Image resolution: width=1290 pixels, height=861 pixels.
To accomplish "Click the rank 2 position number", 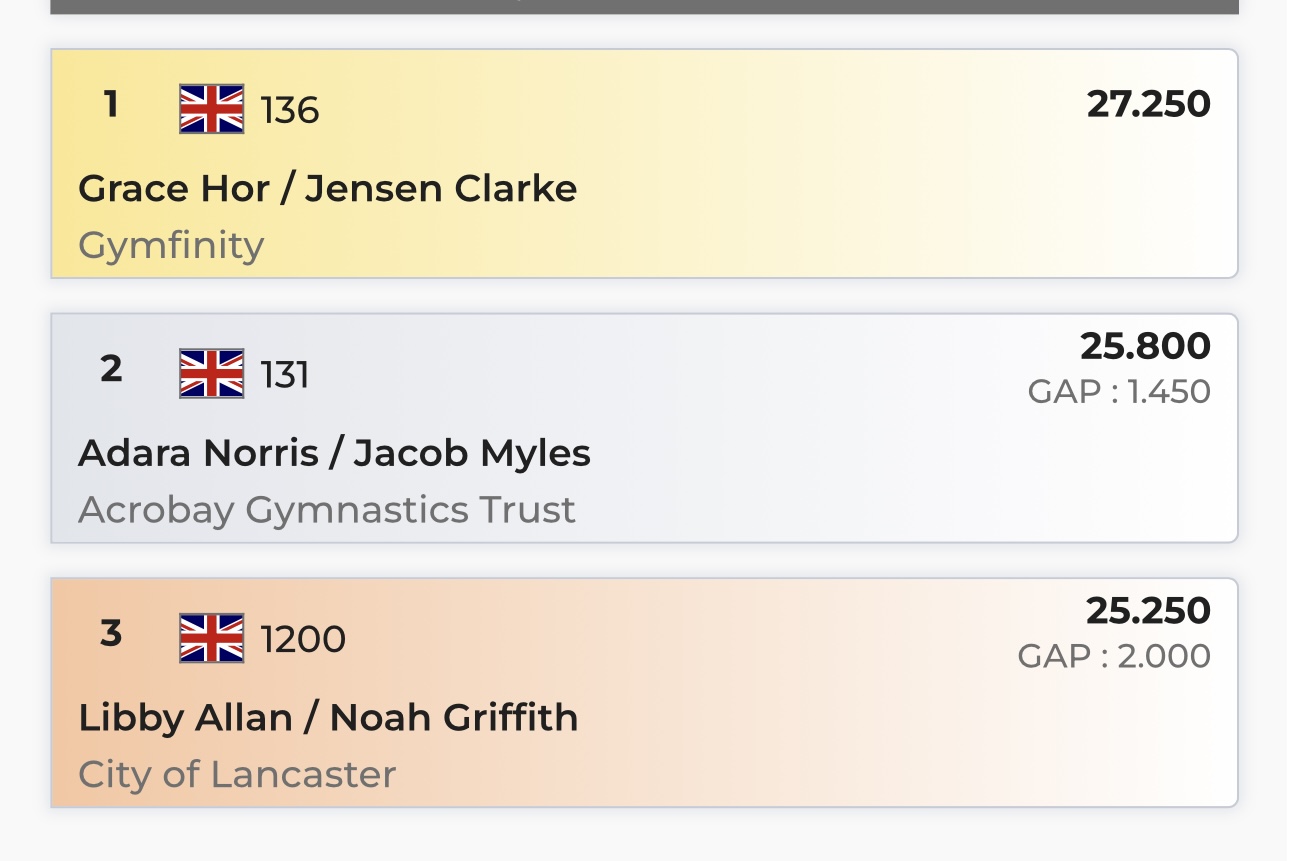I will (x=111, y=369).
